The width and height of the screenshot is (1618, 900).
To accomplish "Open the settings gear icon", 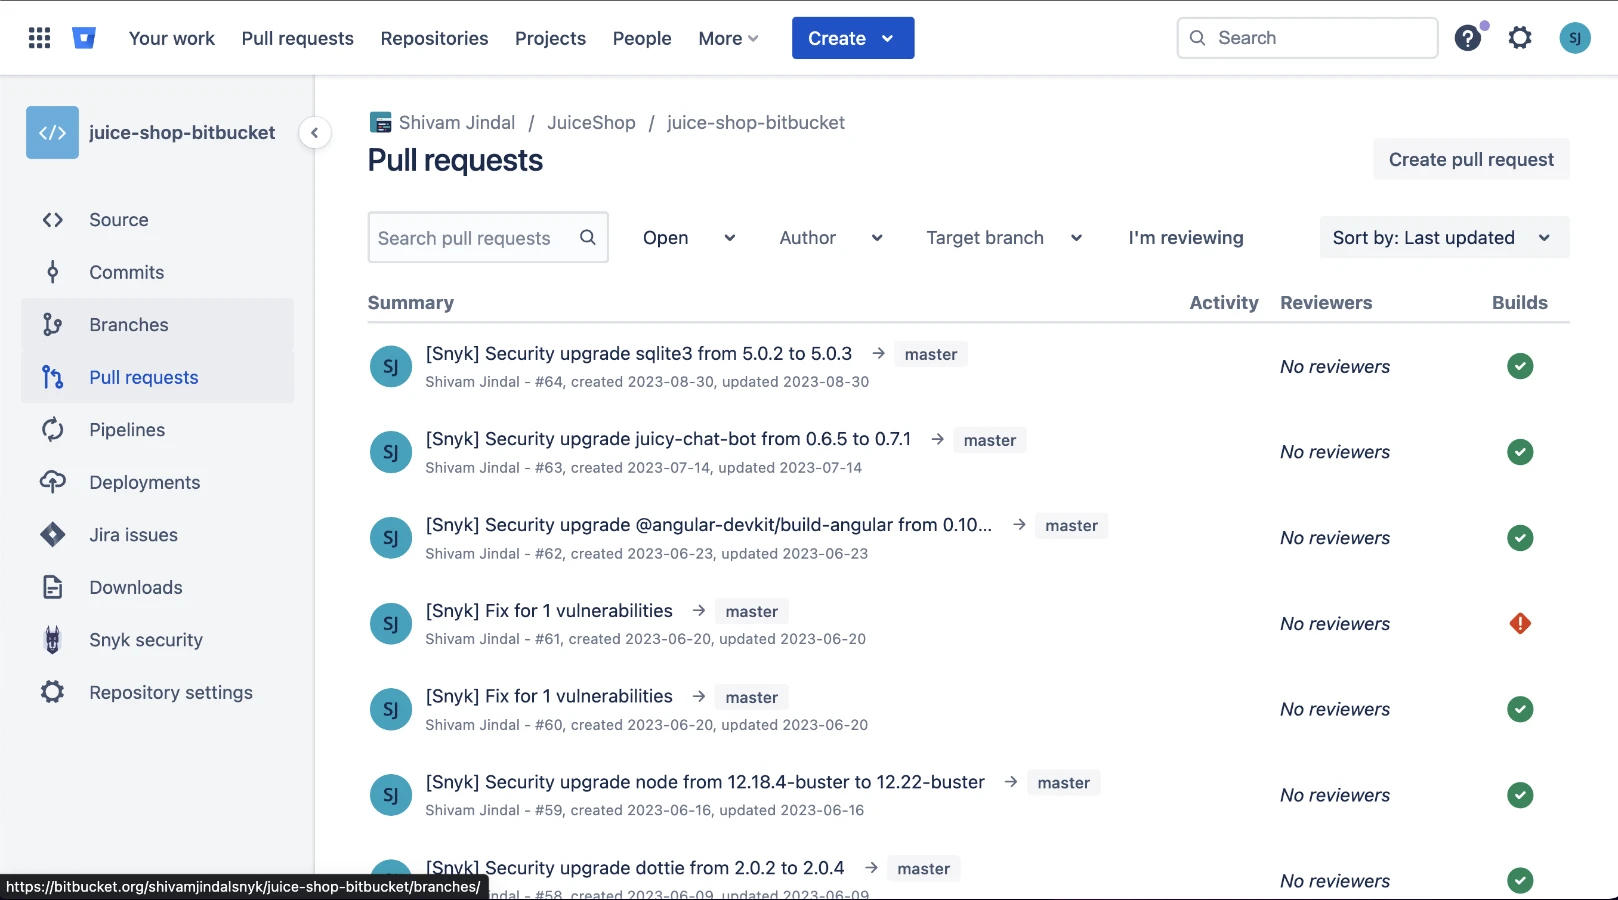I will 1520,38.
